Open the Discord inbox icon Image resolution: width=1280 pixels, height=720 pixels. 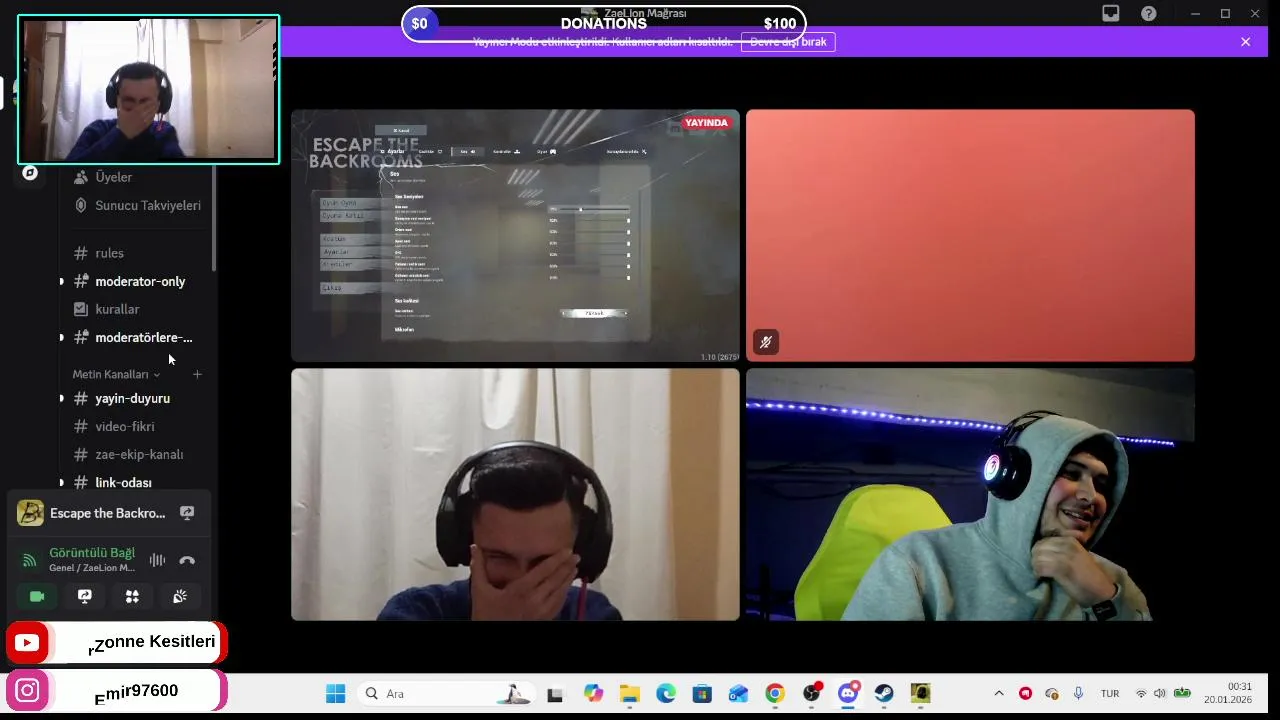pyautogui.click(x=1111, y=13)
